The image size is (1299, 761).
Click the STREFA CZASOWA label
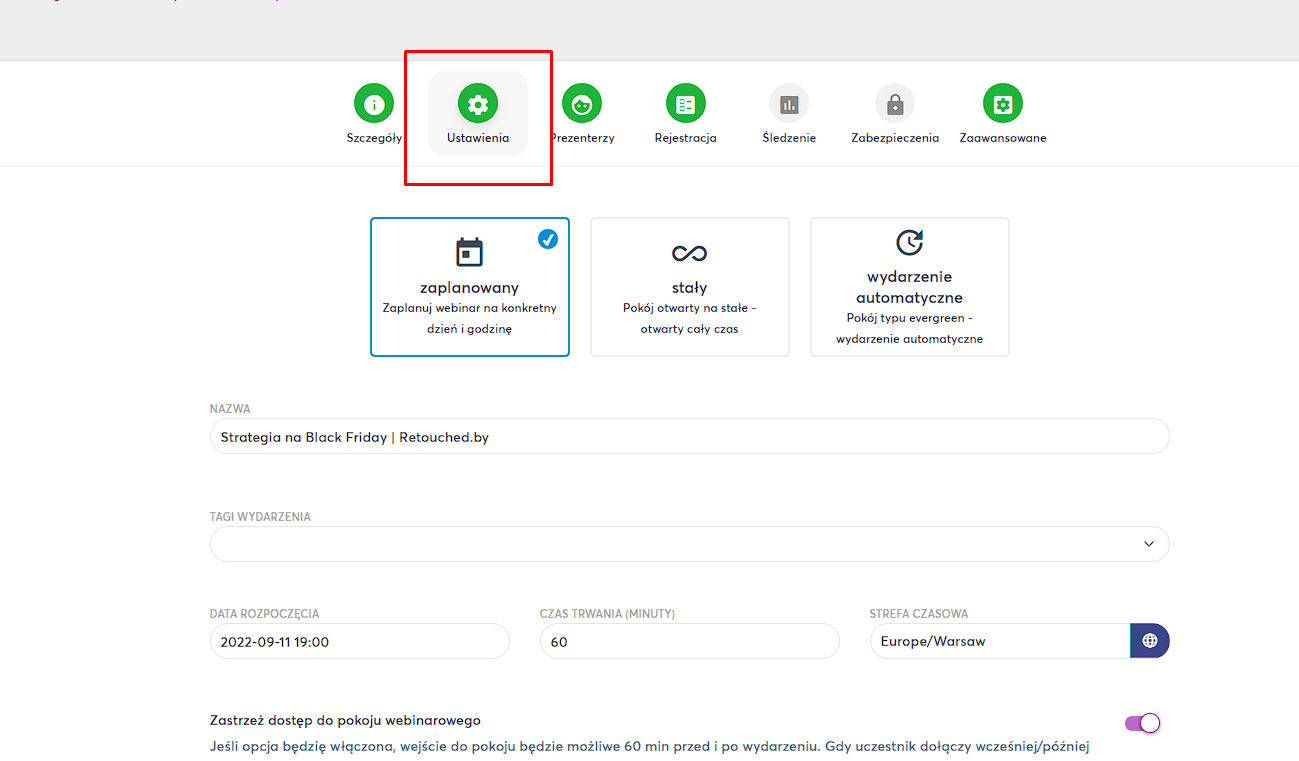coord(919,614)
